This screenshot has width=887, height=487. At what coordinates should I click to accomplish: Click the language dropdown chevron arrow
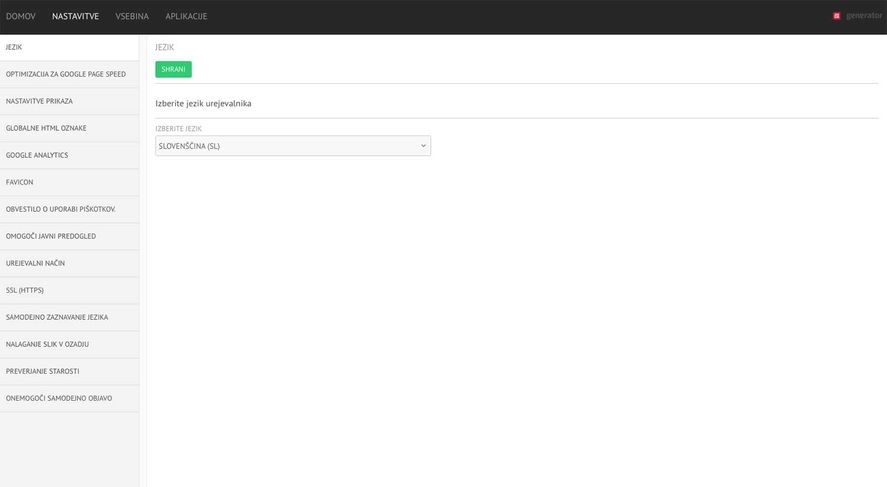[423, 146]
